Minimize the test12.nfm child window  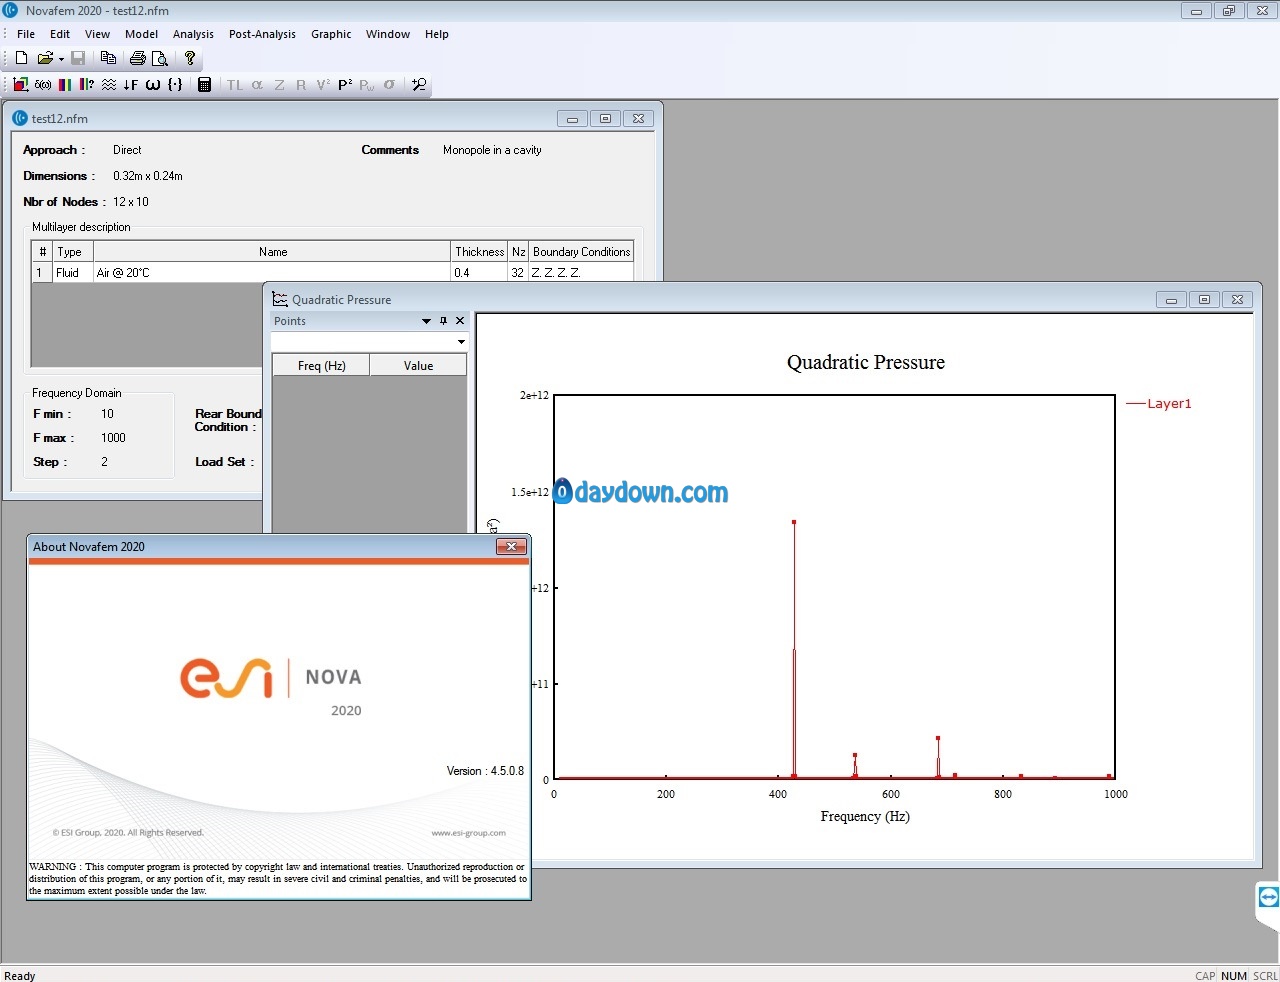click(572, 118)
